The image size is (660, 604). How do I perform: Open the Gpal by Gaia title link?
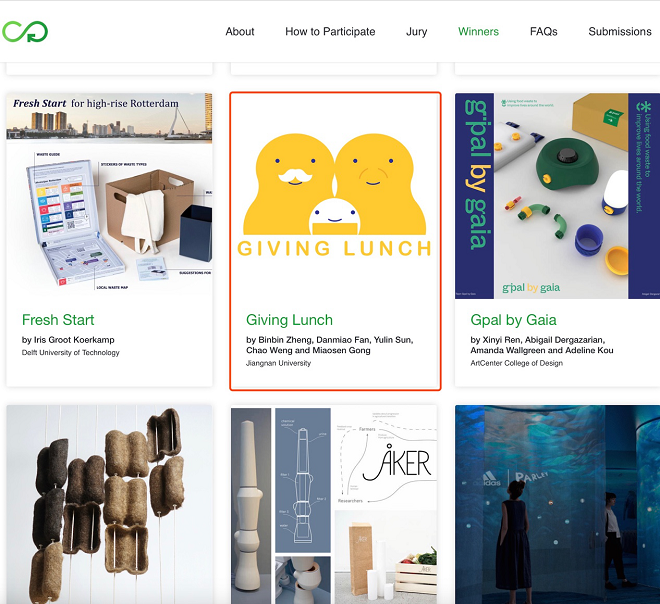point(513,320)
